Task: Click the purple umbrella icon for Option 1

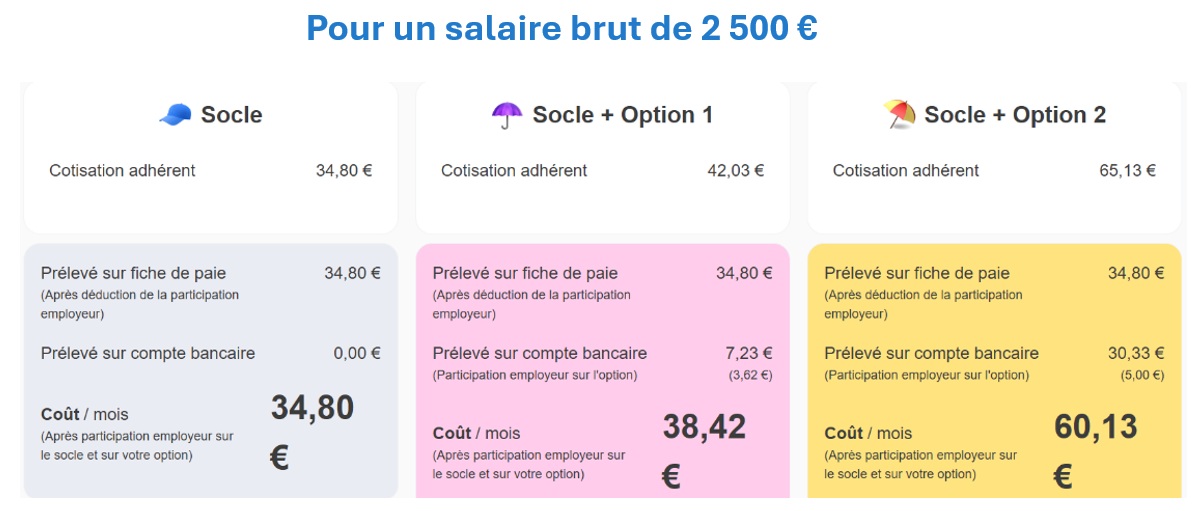Action: [507, 116]
